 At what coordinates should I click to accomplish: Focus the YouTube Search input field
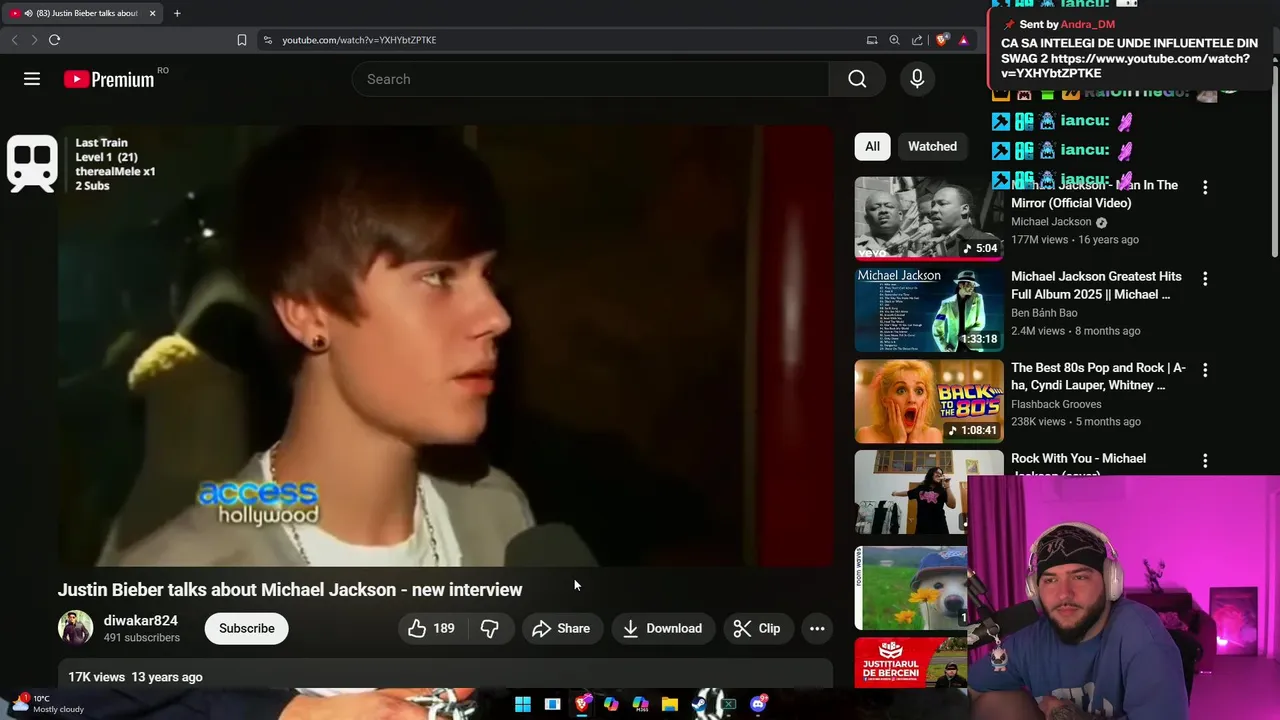click(x=590, y=79)
